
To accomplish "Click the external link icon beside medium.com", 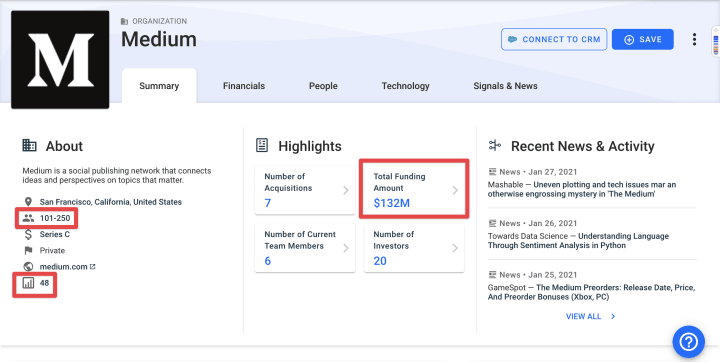I will coord(93,266).
